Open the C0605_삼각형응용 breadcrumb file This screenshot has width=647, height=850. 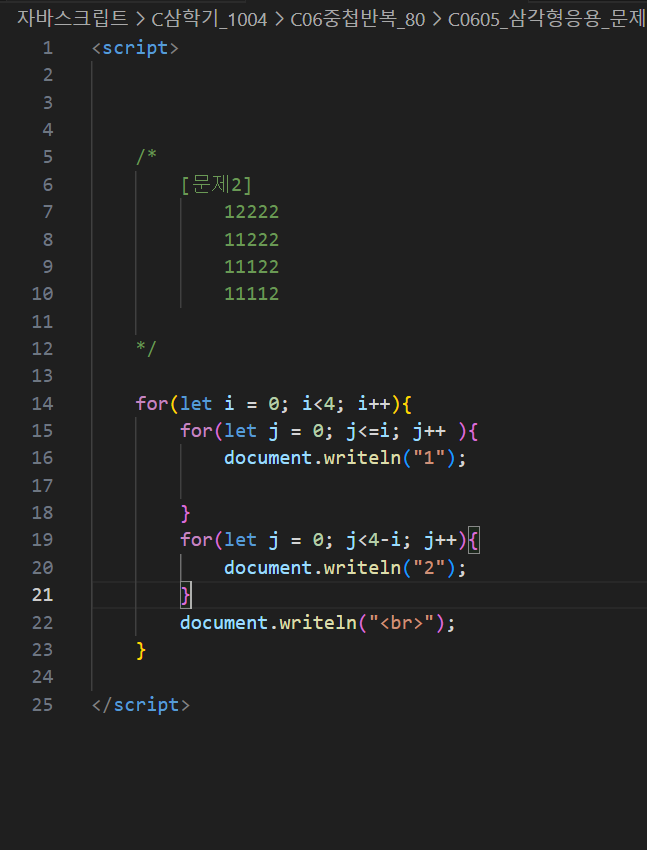tap(547, 19)
